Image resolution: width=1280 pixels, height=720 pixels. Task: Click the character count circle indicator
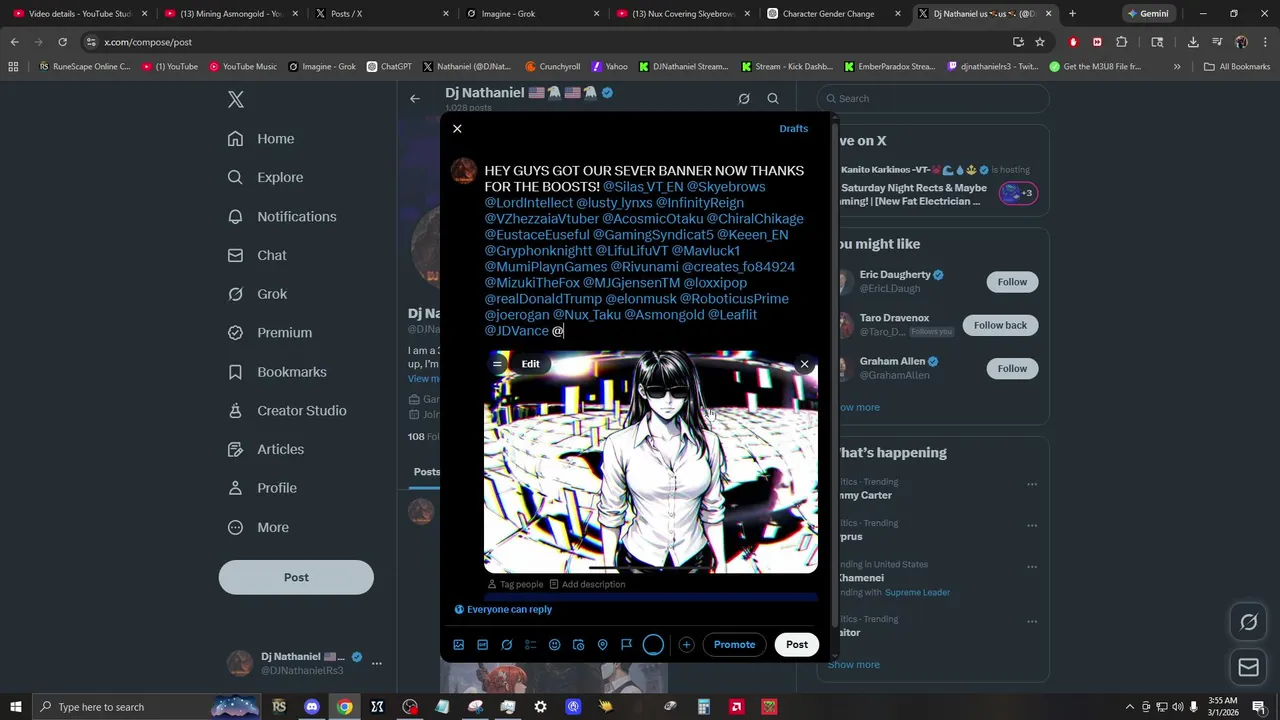coord(653,645)
